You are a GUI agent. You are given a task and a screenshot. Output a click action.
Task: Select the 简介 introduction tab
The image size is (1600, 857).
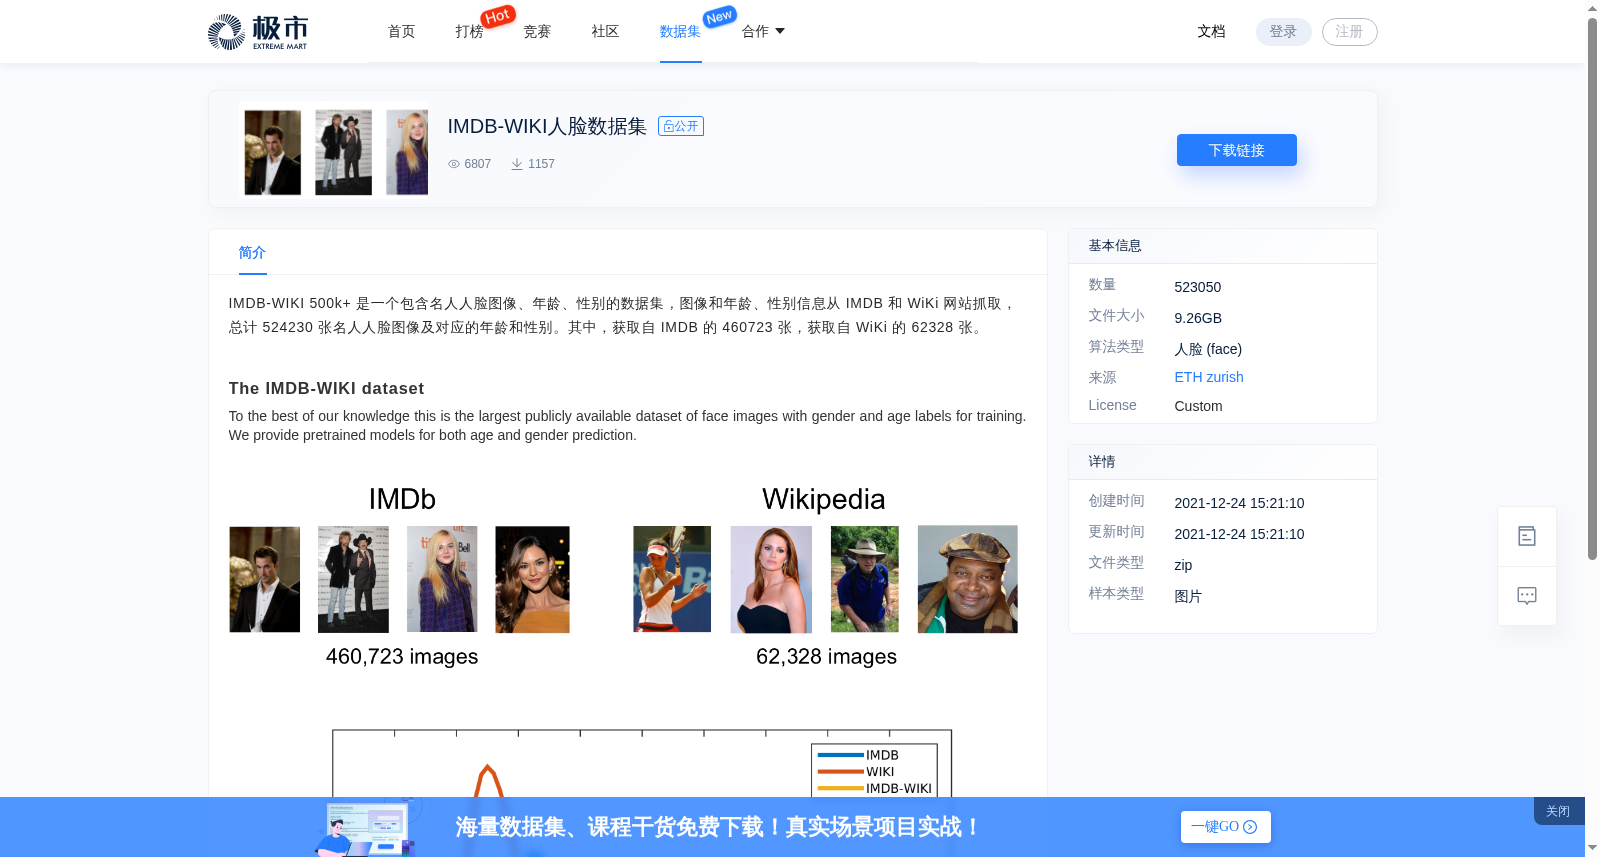point(252,253)
